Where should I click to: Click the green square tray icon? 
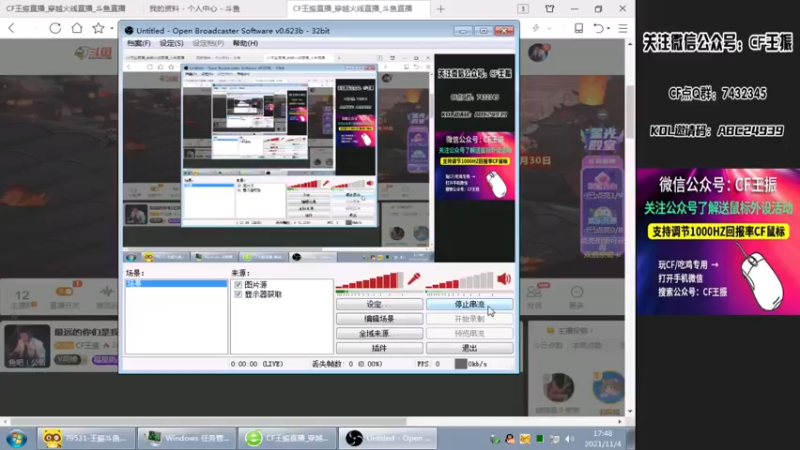point(540,439)
